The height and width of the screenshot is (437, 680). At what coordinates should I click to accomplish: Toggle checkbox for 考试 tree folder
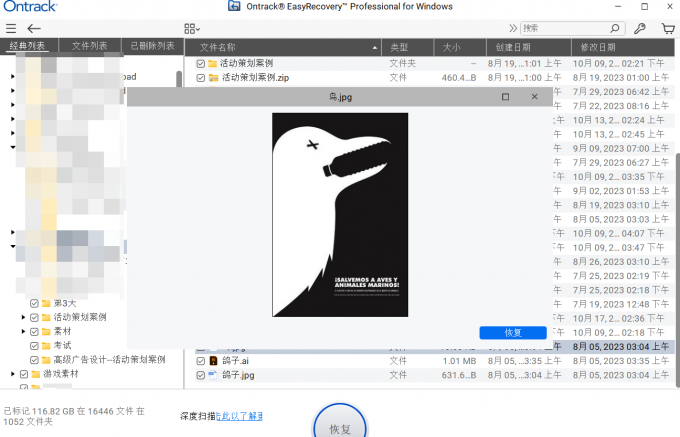pyautogui.click(x=34, y=346)
